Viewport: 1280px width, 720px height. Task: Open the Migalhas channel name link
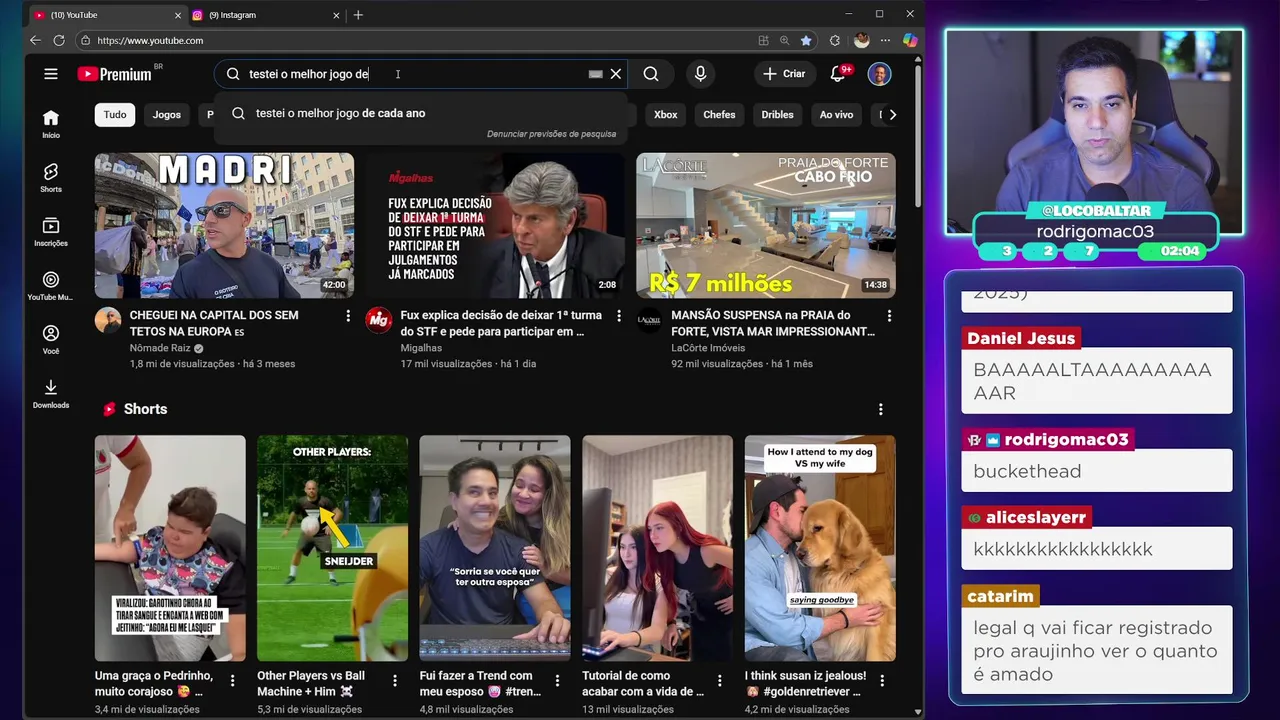(x=421, y=348)
